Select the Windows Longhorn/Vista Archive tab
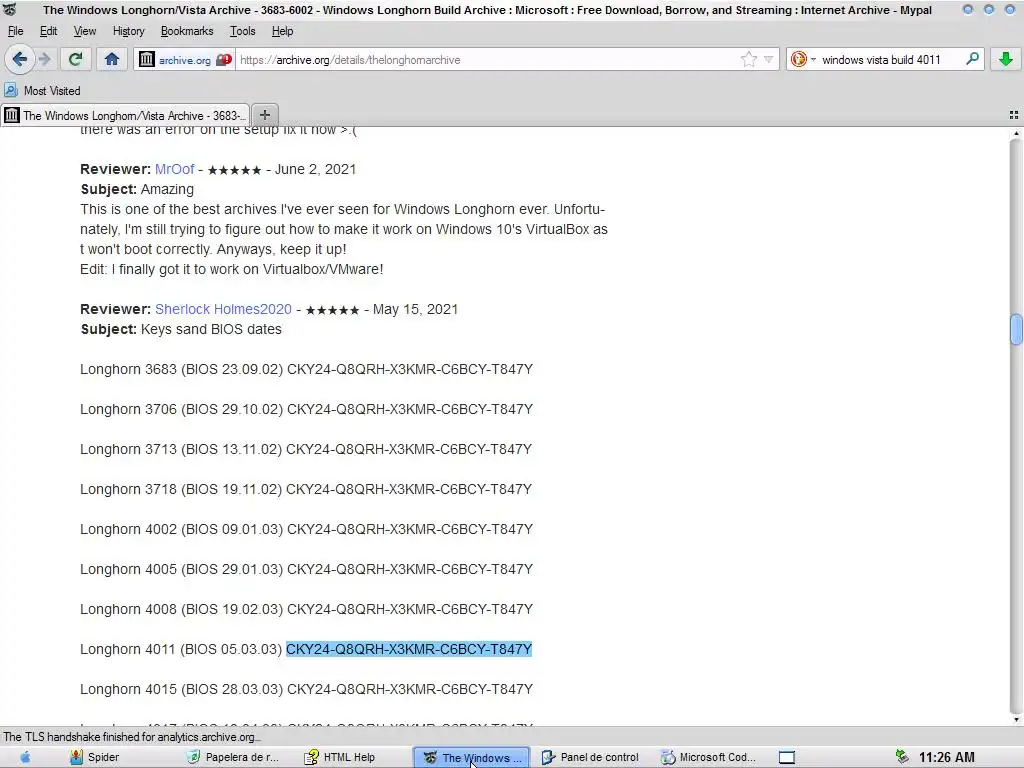This screenshot has width=1024, height=768. 125,116
